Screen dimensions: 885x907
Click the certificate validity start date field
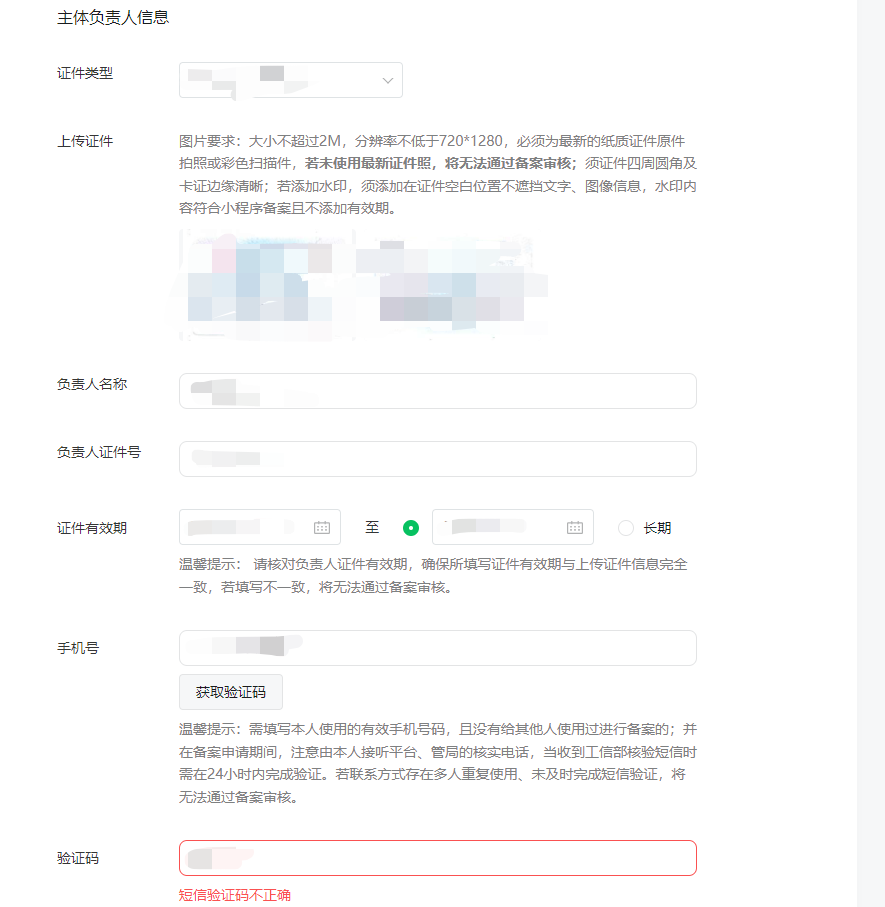pyautogui.click(x=250, y=526)
